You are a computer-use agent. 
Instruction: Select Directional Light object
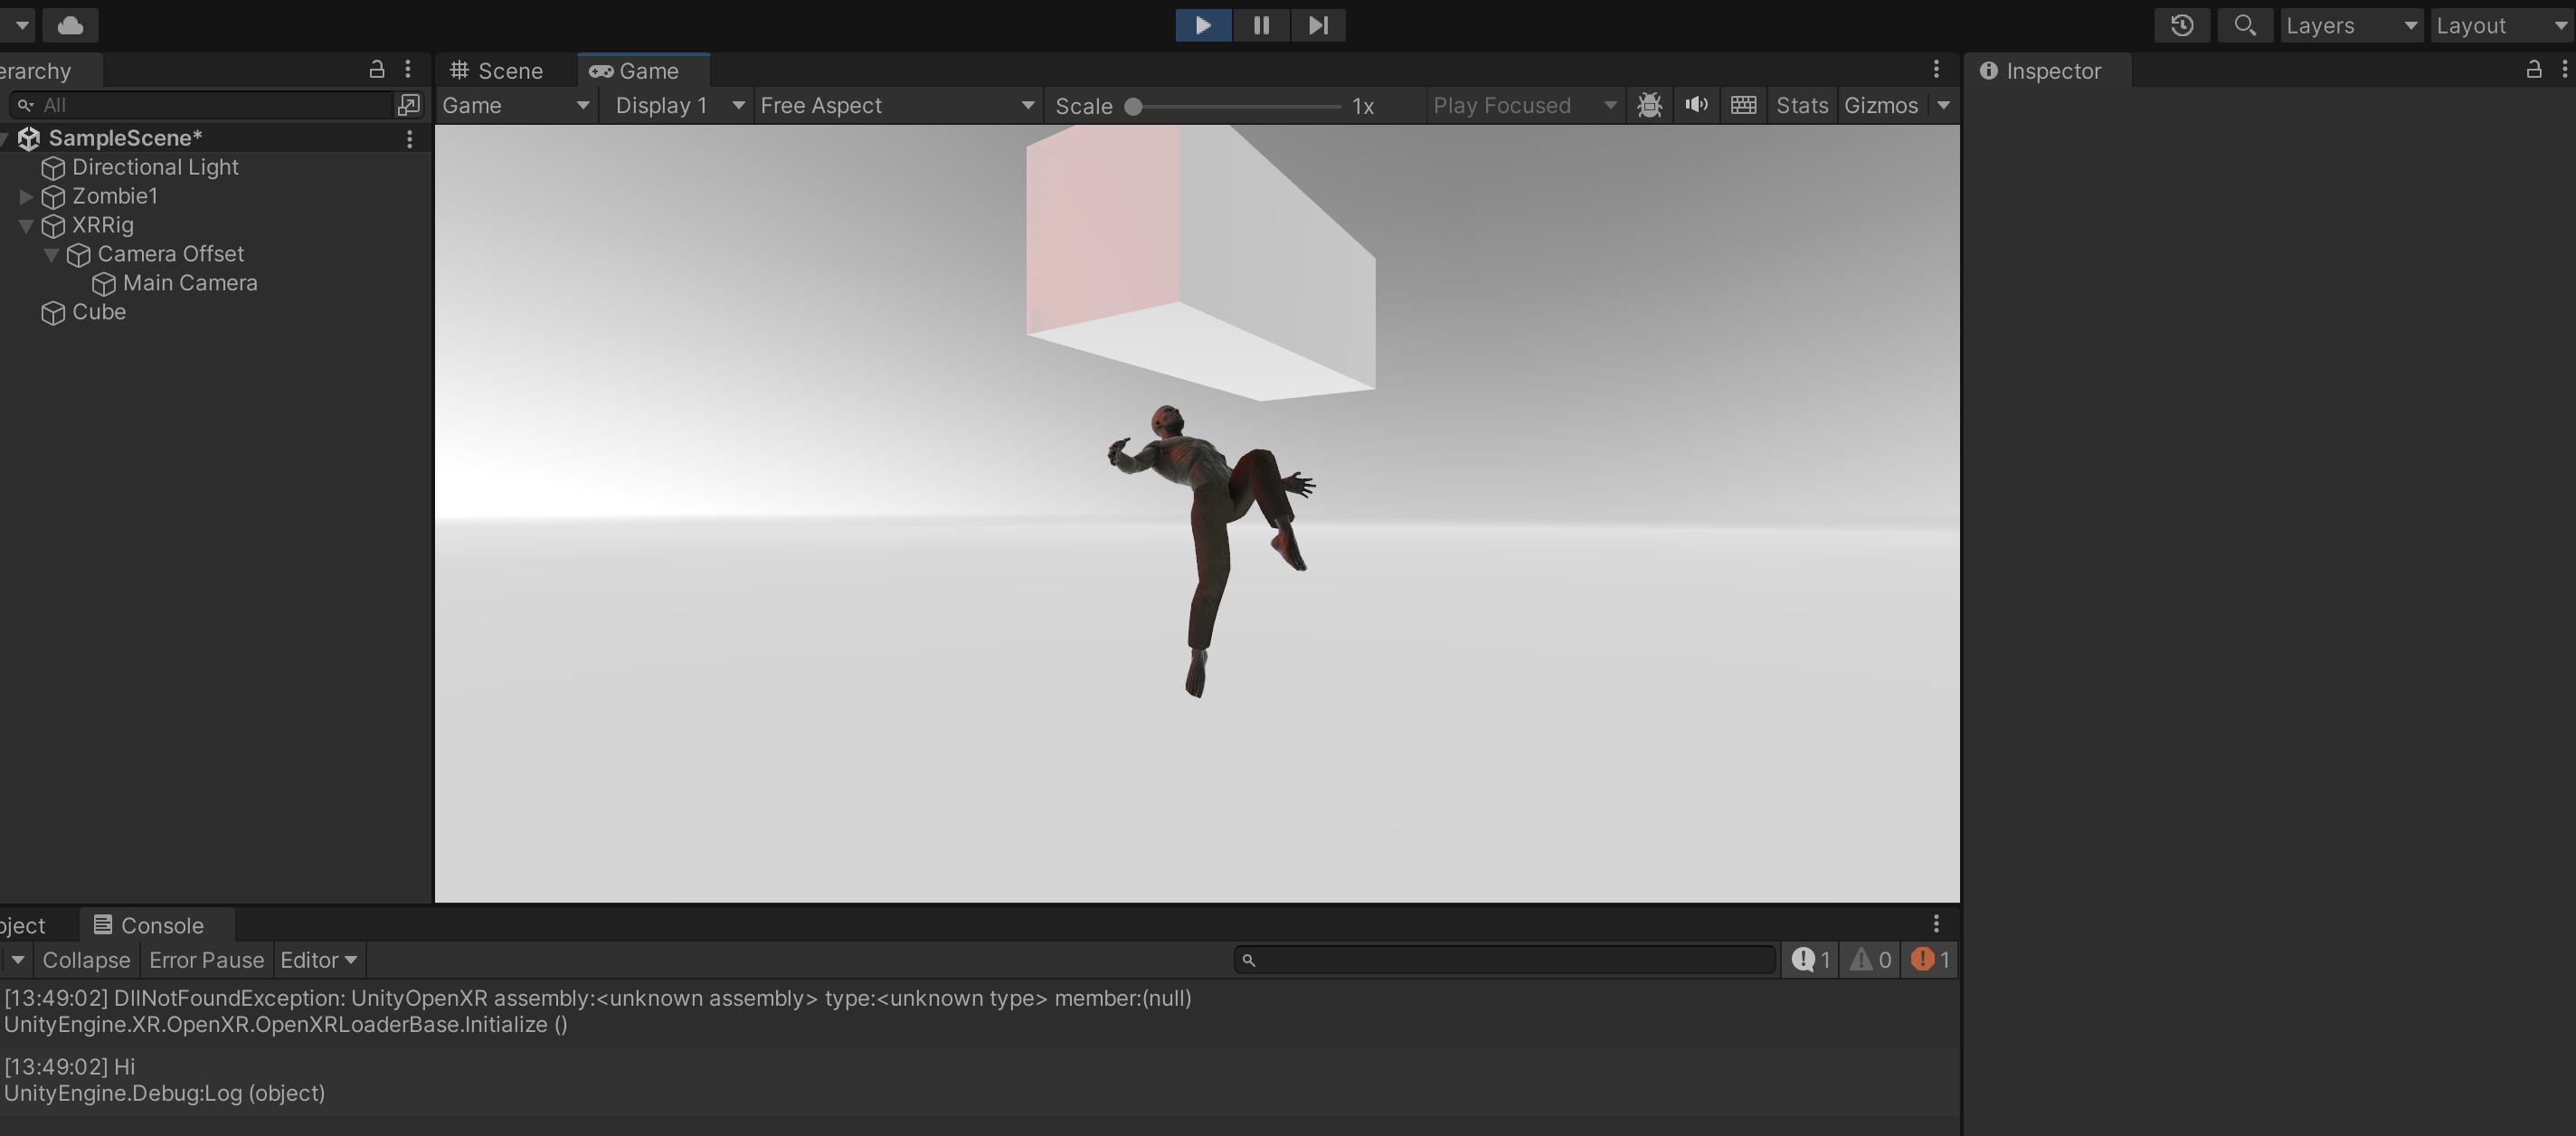(x=155, y=167)
